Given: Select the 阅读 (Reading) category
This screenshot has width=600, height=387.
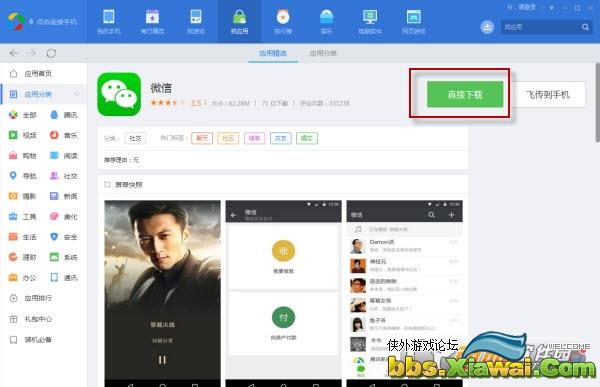Looking at the screenshot, I should point(64,155).
